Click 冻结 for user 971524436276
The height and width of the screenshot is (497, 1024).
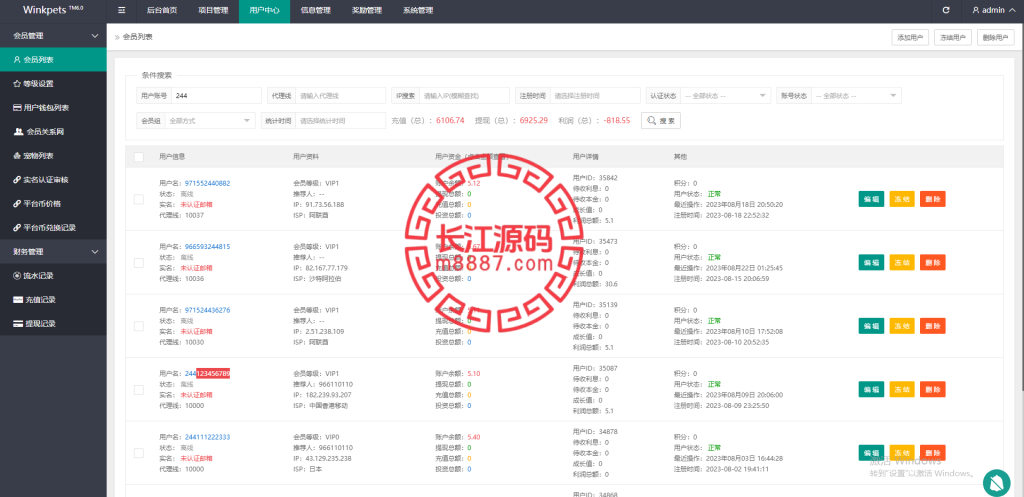point(902,326)
